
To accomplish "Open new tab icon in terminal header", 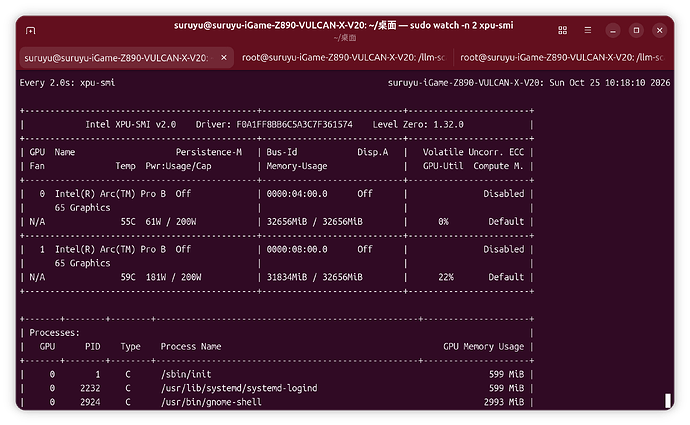I will tap(30, 30).
